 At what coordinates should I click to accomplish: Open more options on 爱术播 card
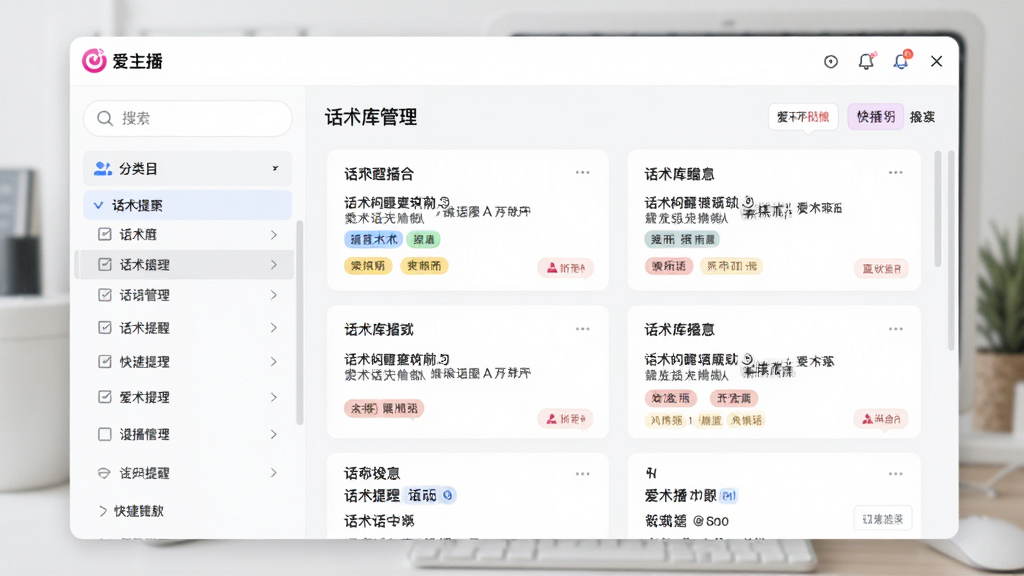(895, 473)
